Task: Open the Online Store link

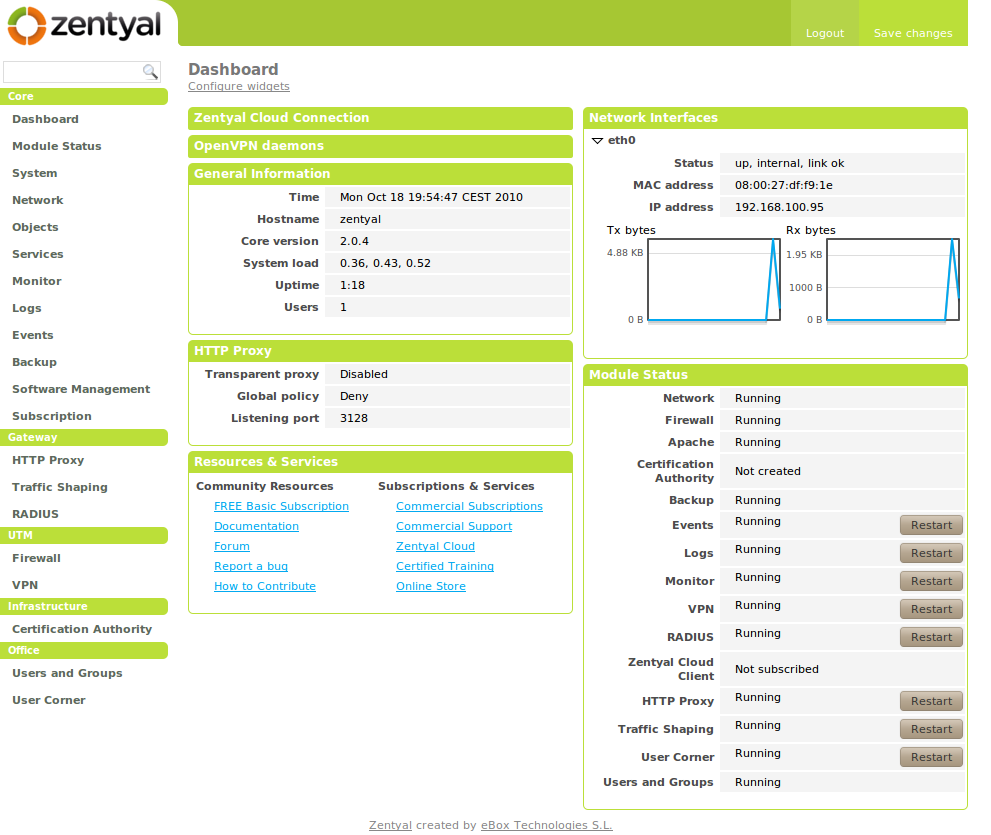Action: pyautogui.click(x=431, y=587)
